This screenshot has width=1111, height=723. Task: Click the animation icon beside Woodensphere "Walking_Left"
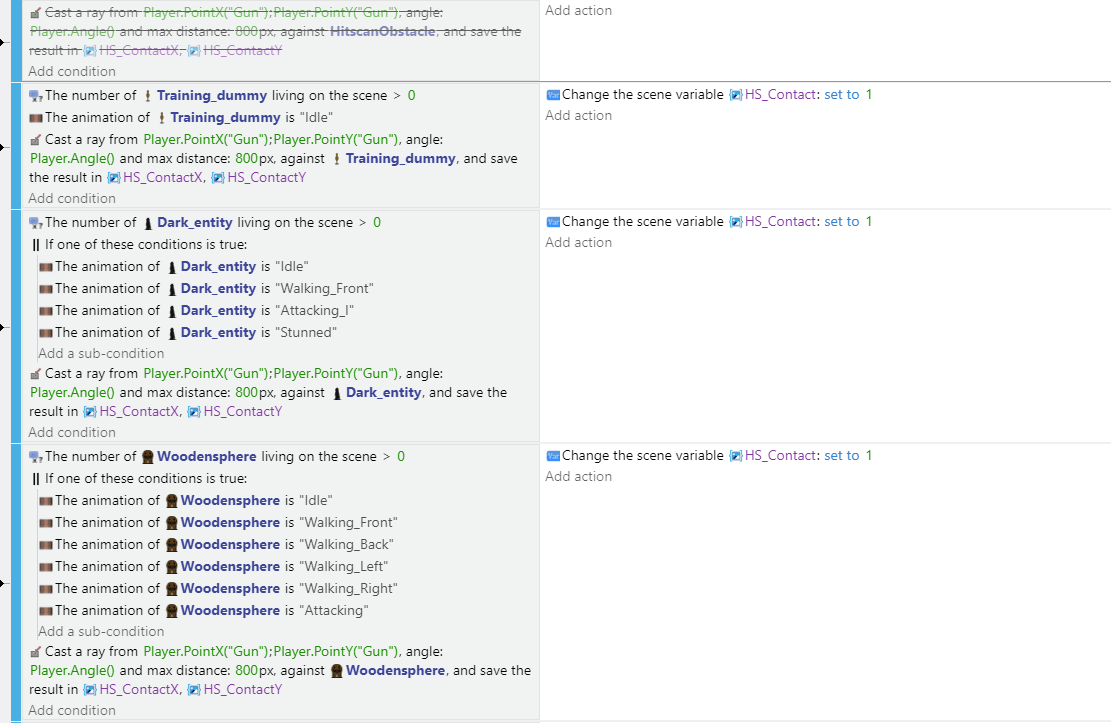coord(45,567)
